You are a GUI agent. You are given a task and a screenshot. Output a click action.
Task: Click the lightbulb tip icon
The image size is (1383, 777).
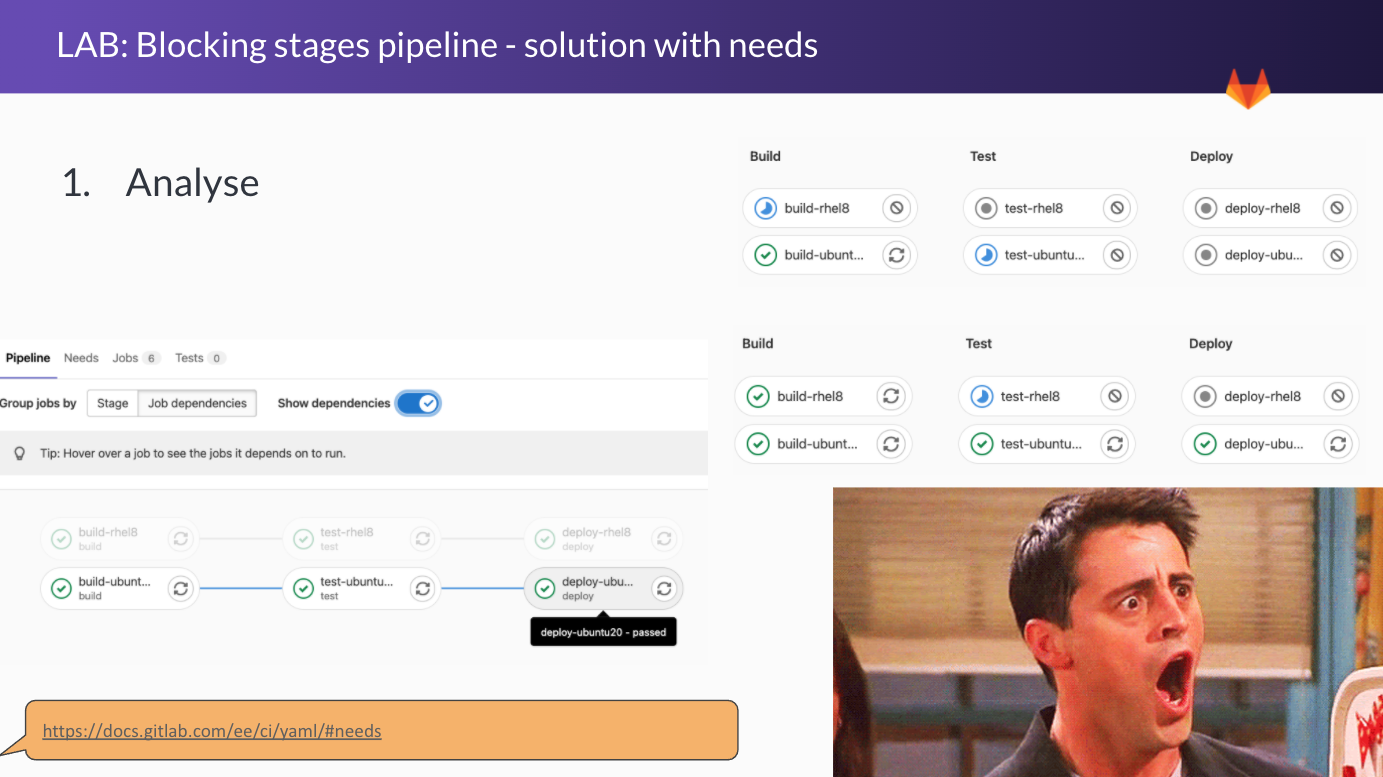click(x=20, y=453)
